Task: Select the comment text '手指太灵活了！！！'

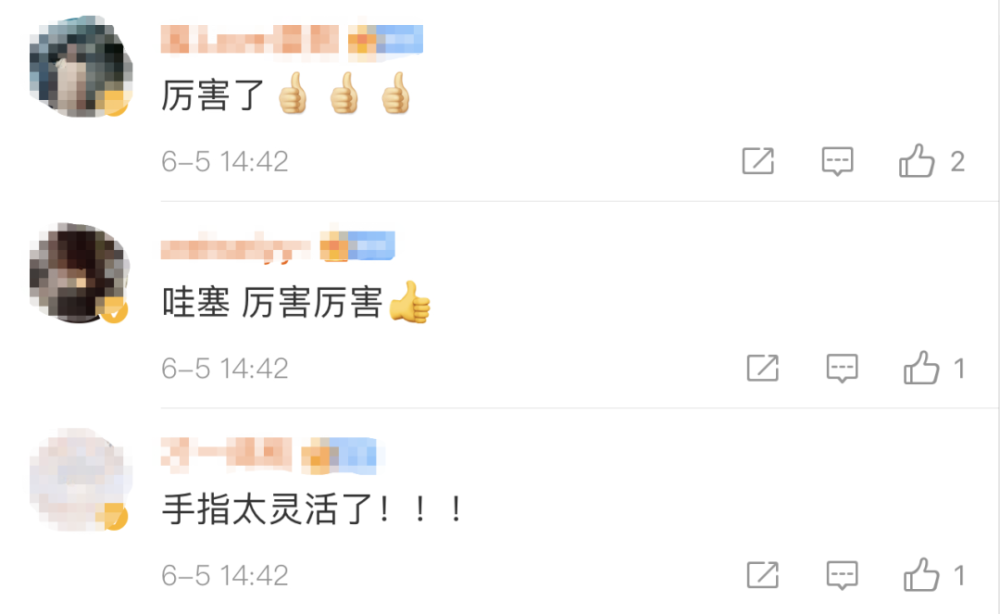Action: click(313, 509)
